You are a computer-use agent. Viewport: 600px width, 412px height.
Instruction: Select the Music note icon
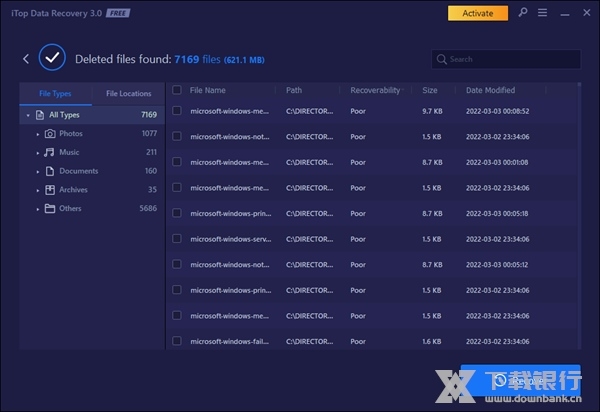pos(49,152)
